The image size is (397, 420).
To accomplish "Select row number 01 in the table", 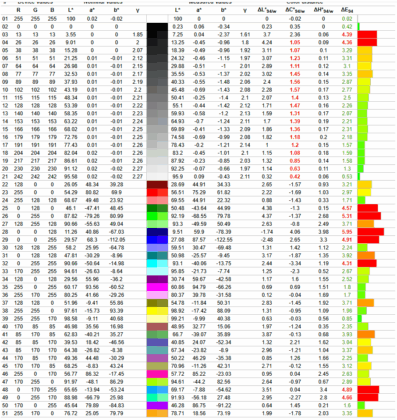I will [x=4, y=19].
